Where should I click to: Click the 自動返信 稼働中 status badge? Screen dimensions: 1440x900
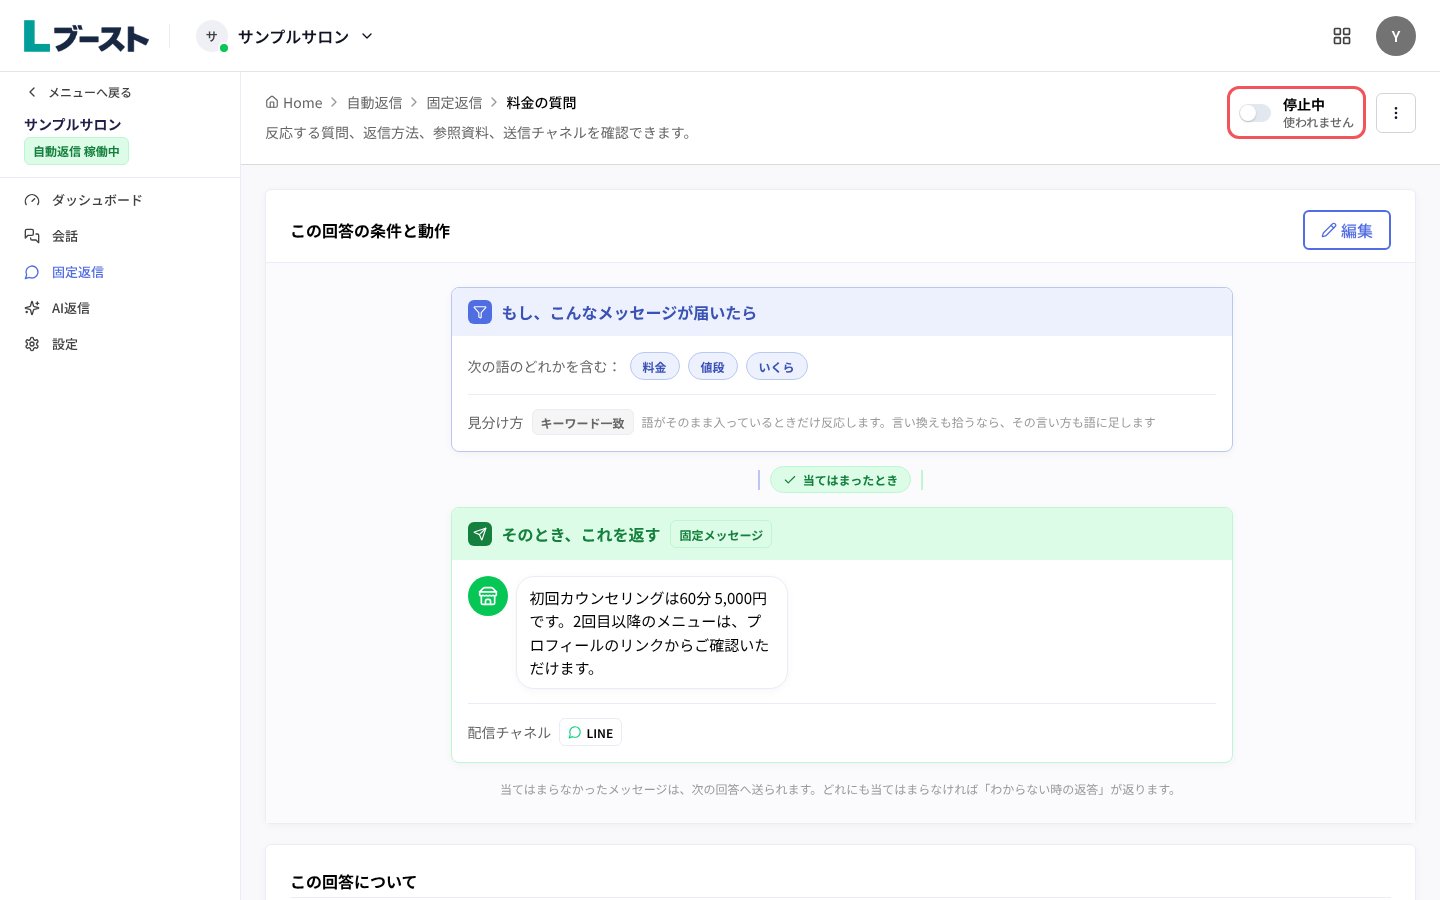[x=76, y=152]
